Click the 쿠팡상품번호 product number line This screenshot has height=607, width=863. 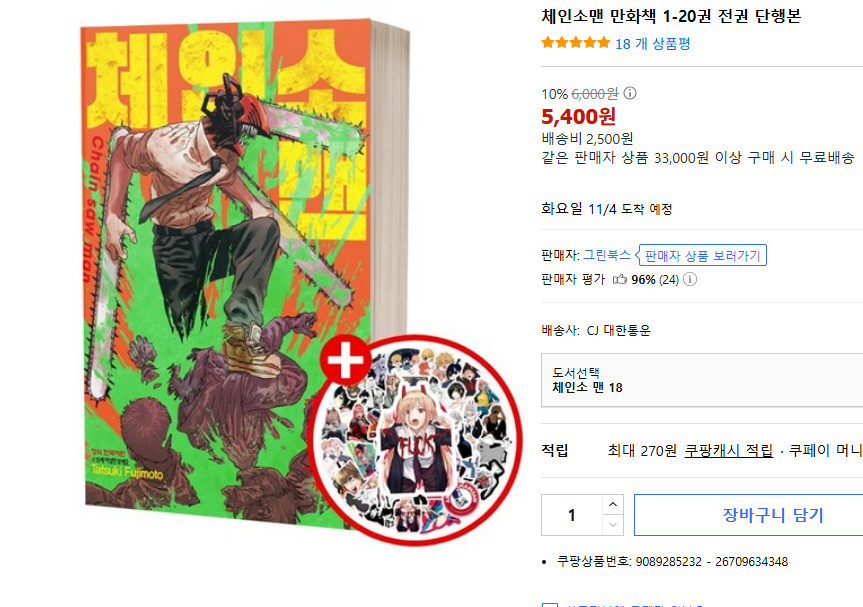click(672, 561)
